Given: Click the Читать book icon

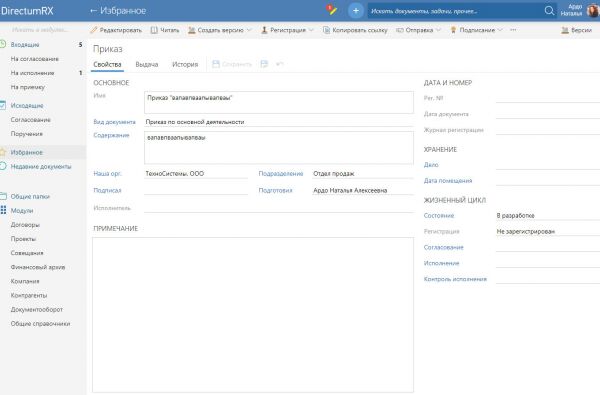Looking at the screenshot, I should click(x=154, y=30).
